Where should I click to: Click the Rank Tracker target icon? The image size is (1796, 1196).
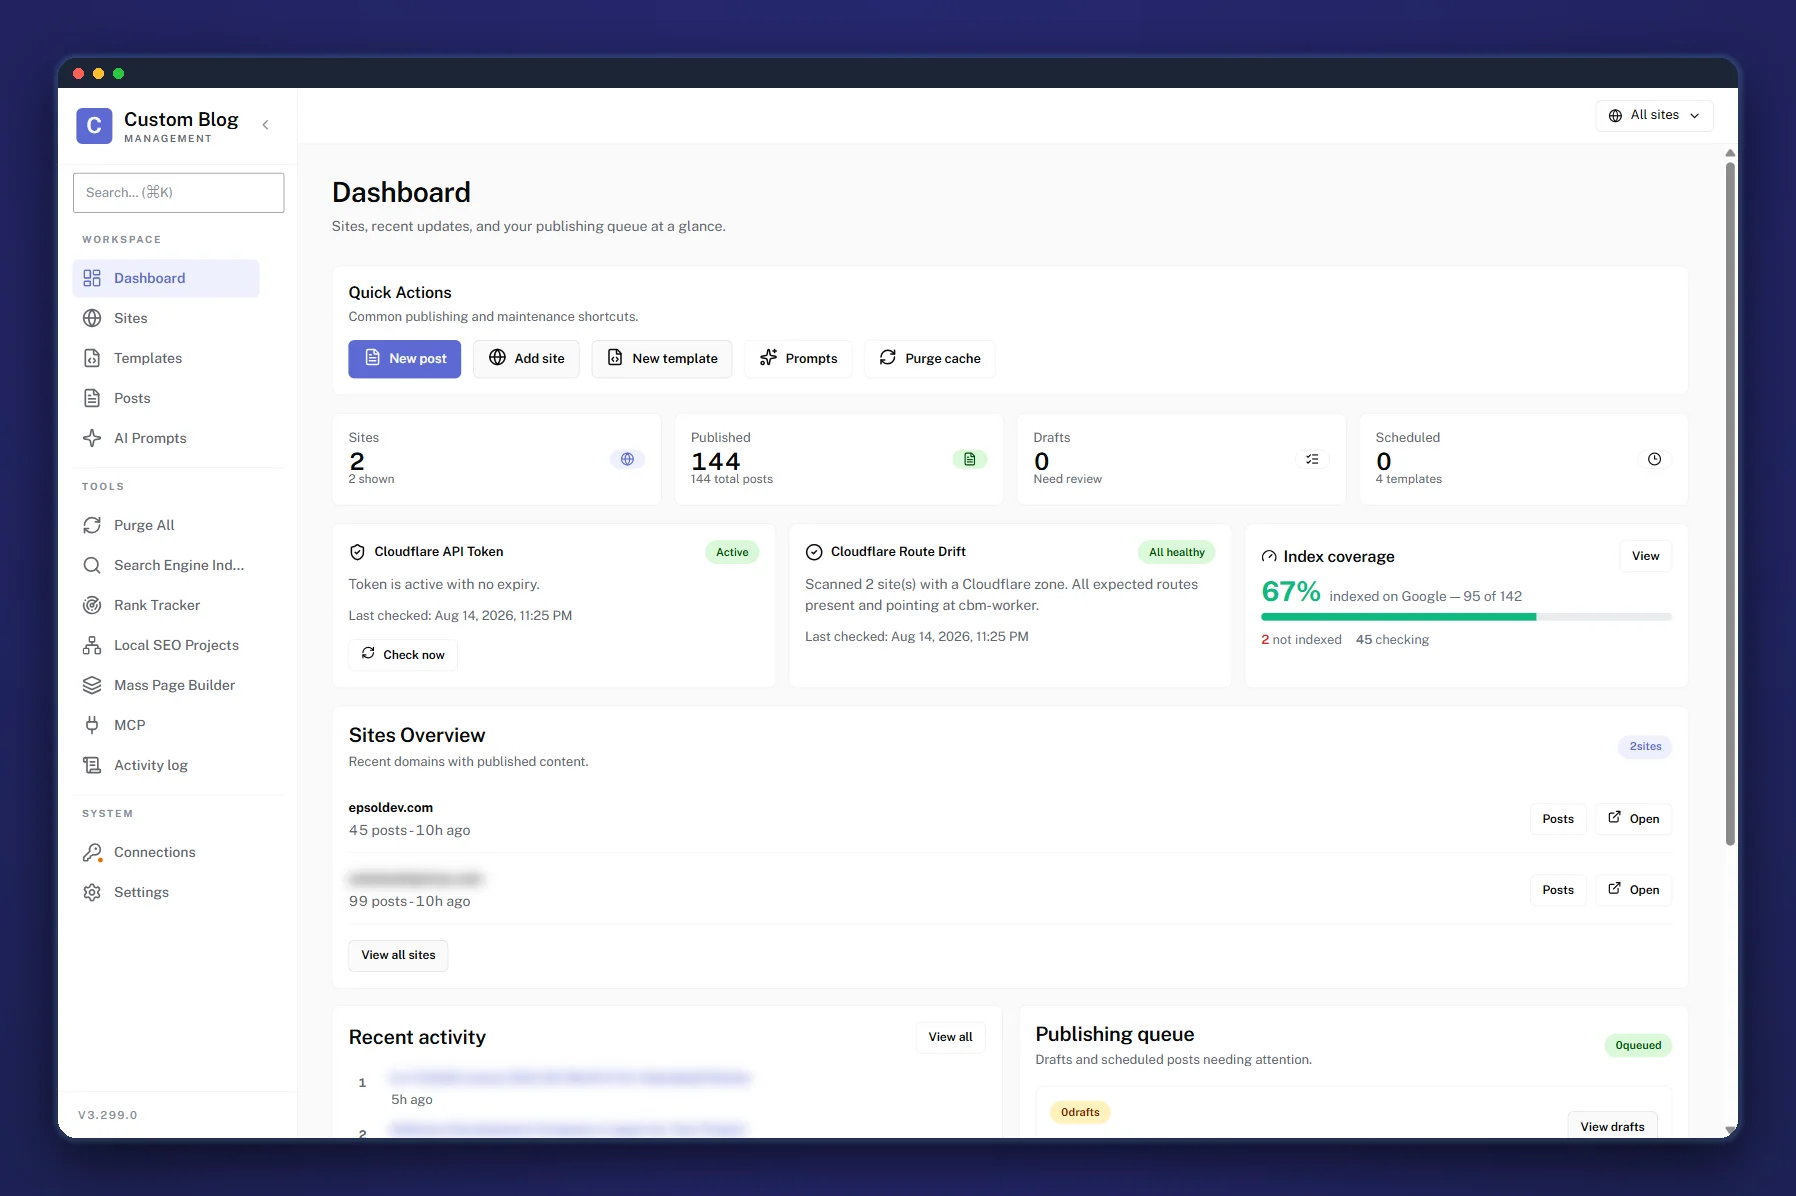point(92,605)
